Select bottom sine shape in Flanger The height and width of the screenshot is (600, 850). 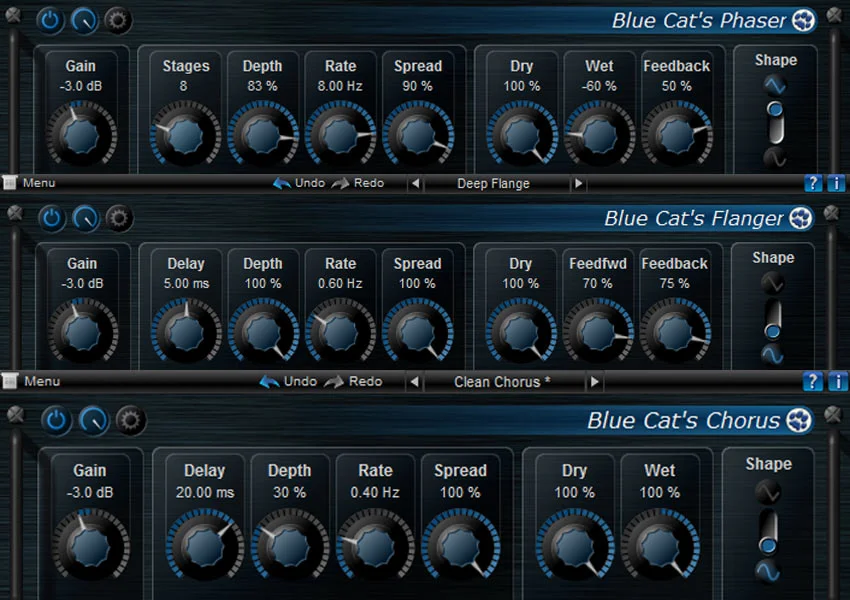pyautogui.click(x=772, y=354)
